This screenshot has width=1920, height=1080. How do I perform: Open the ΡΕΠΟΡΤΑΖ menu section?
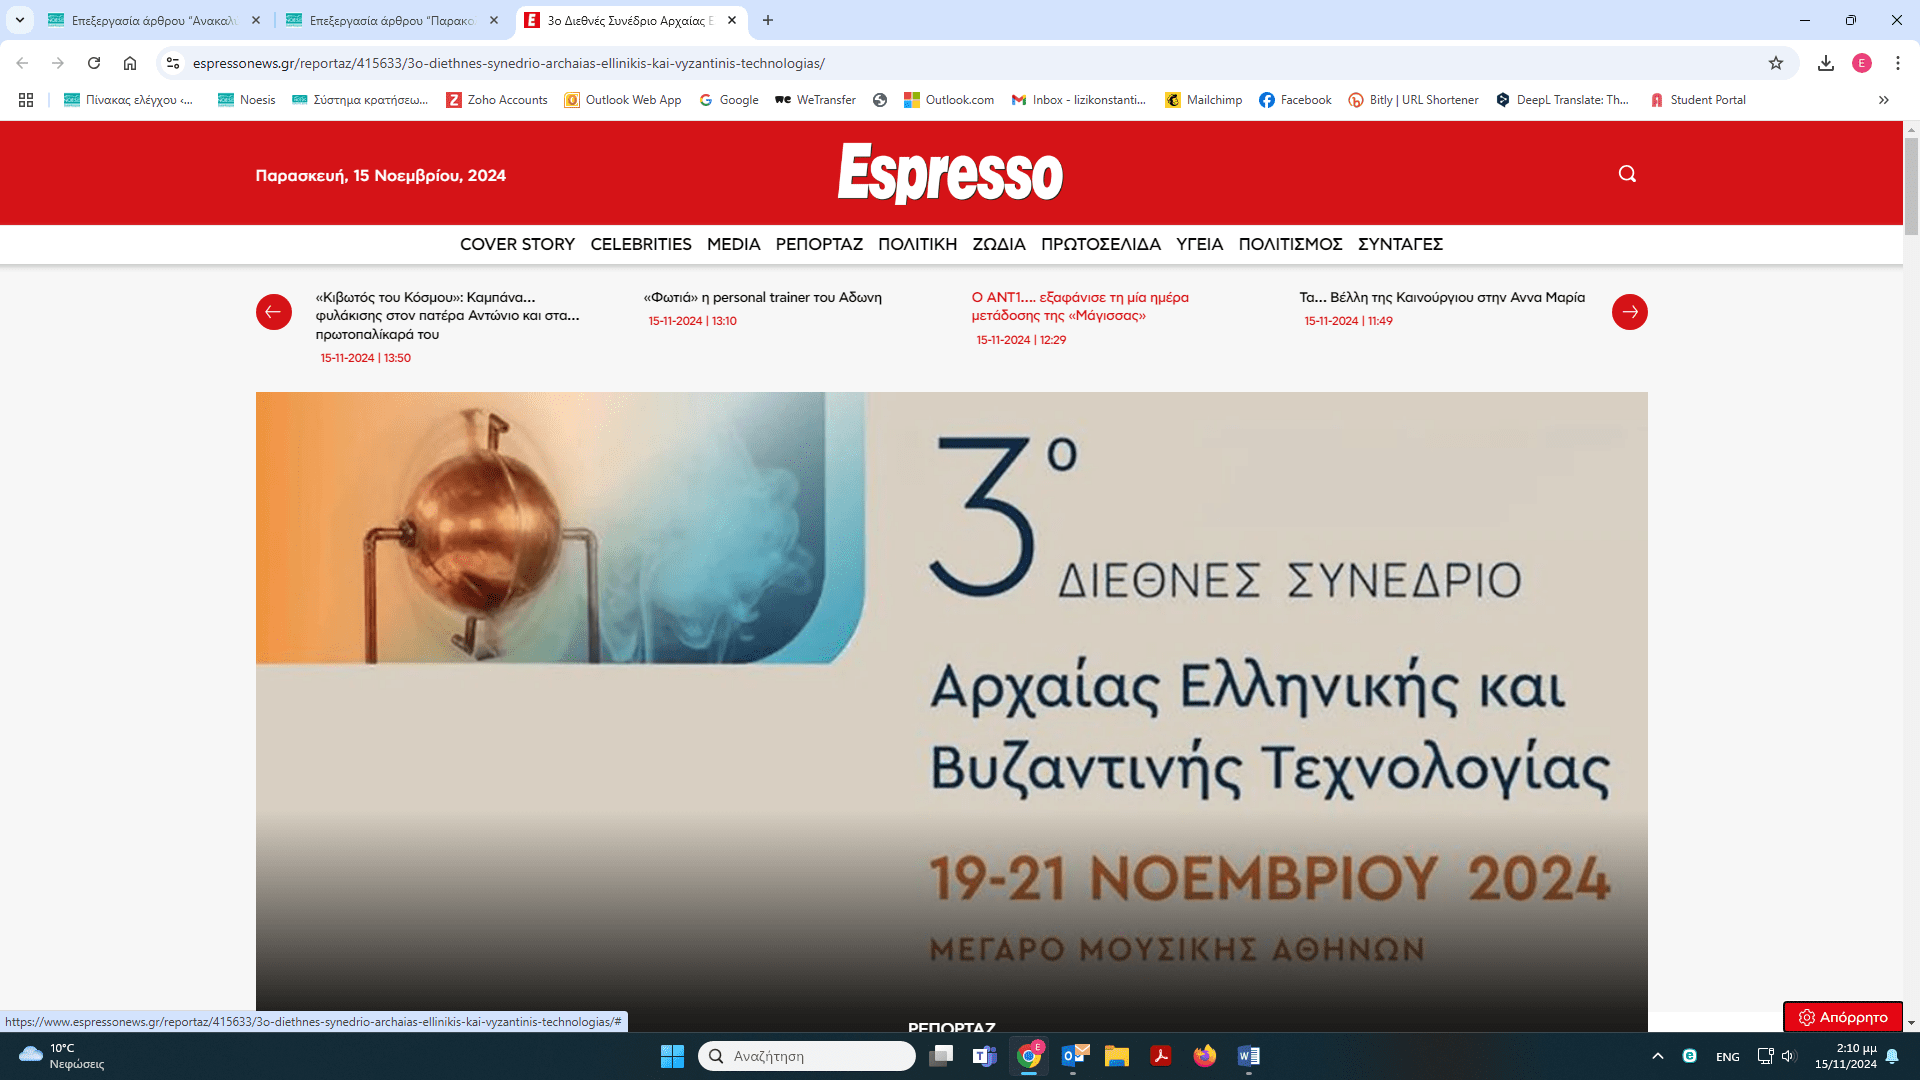tap(818, 244)
